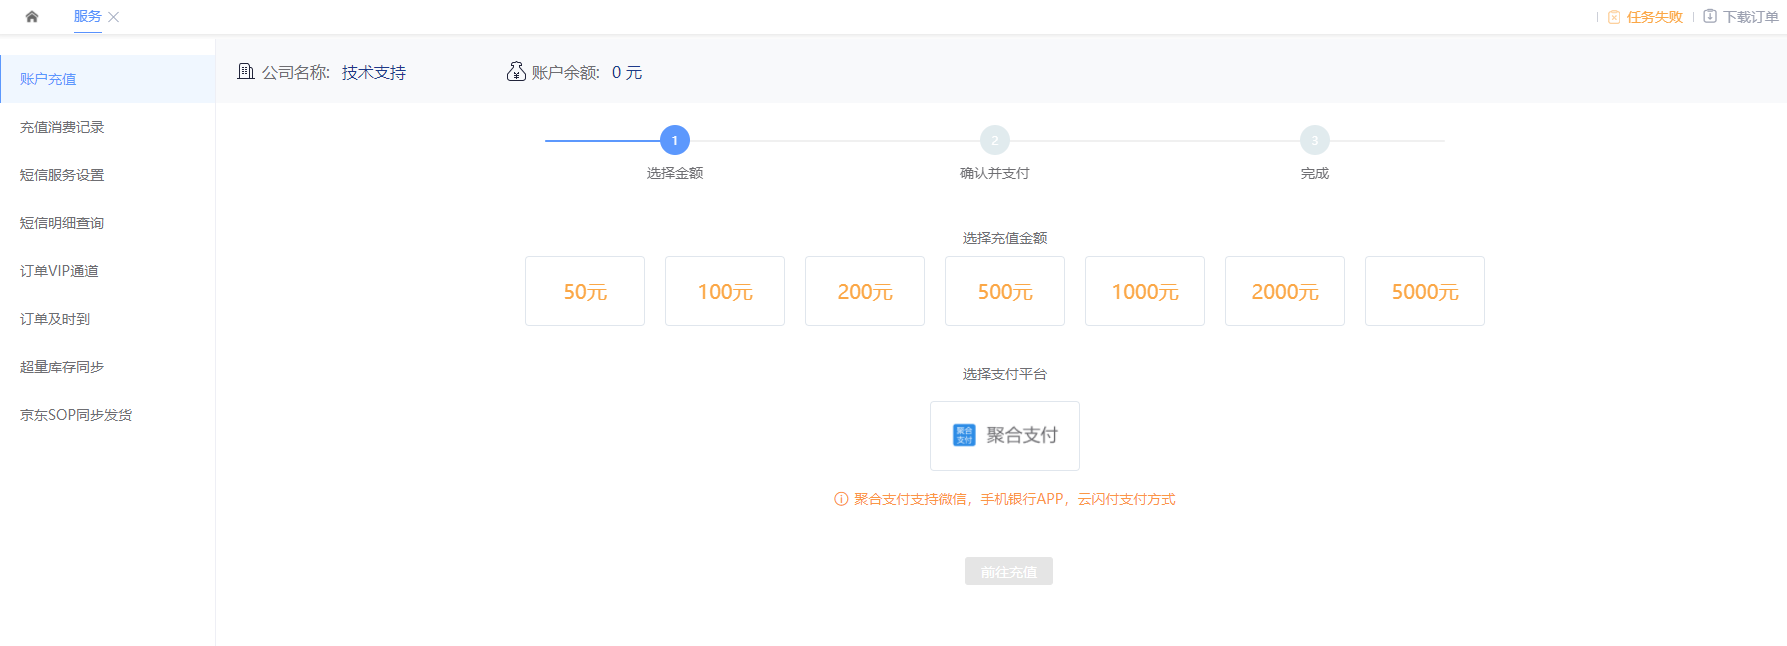Image resolution: width=1787 pixels, height=646 pixels.
Task: Go to the home page icon
Action: [32, 17]
